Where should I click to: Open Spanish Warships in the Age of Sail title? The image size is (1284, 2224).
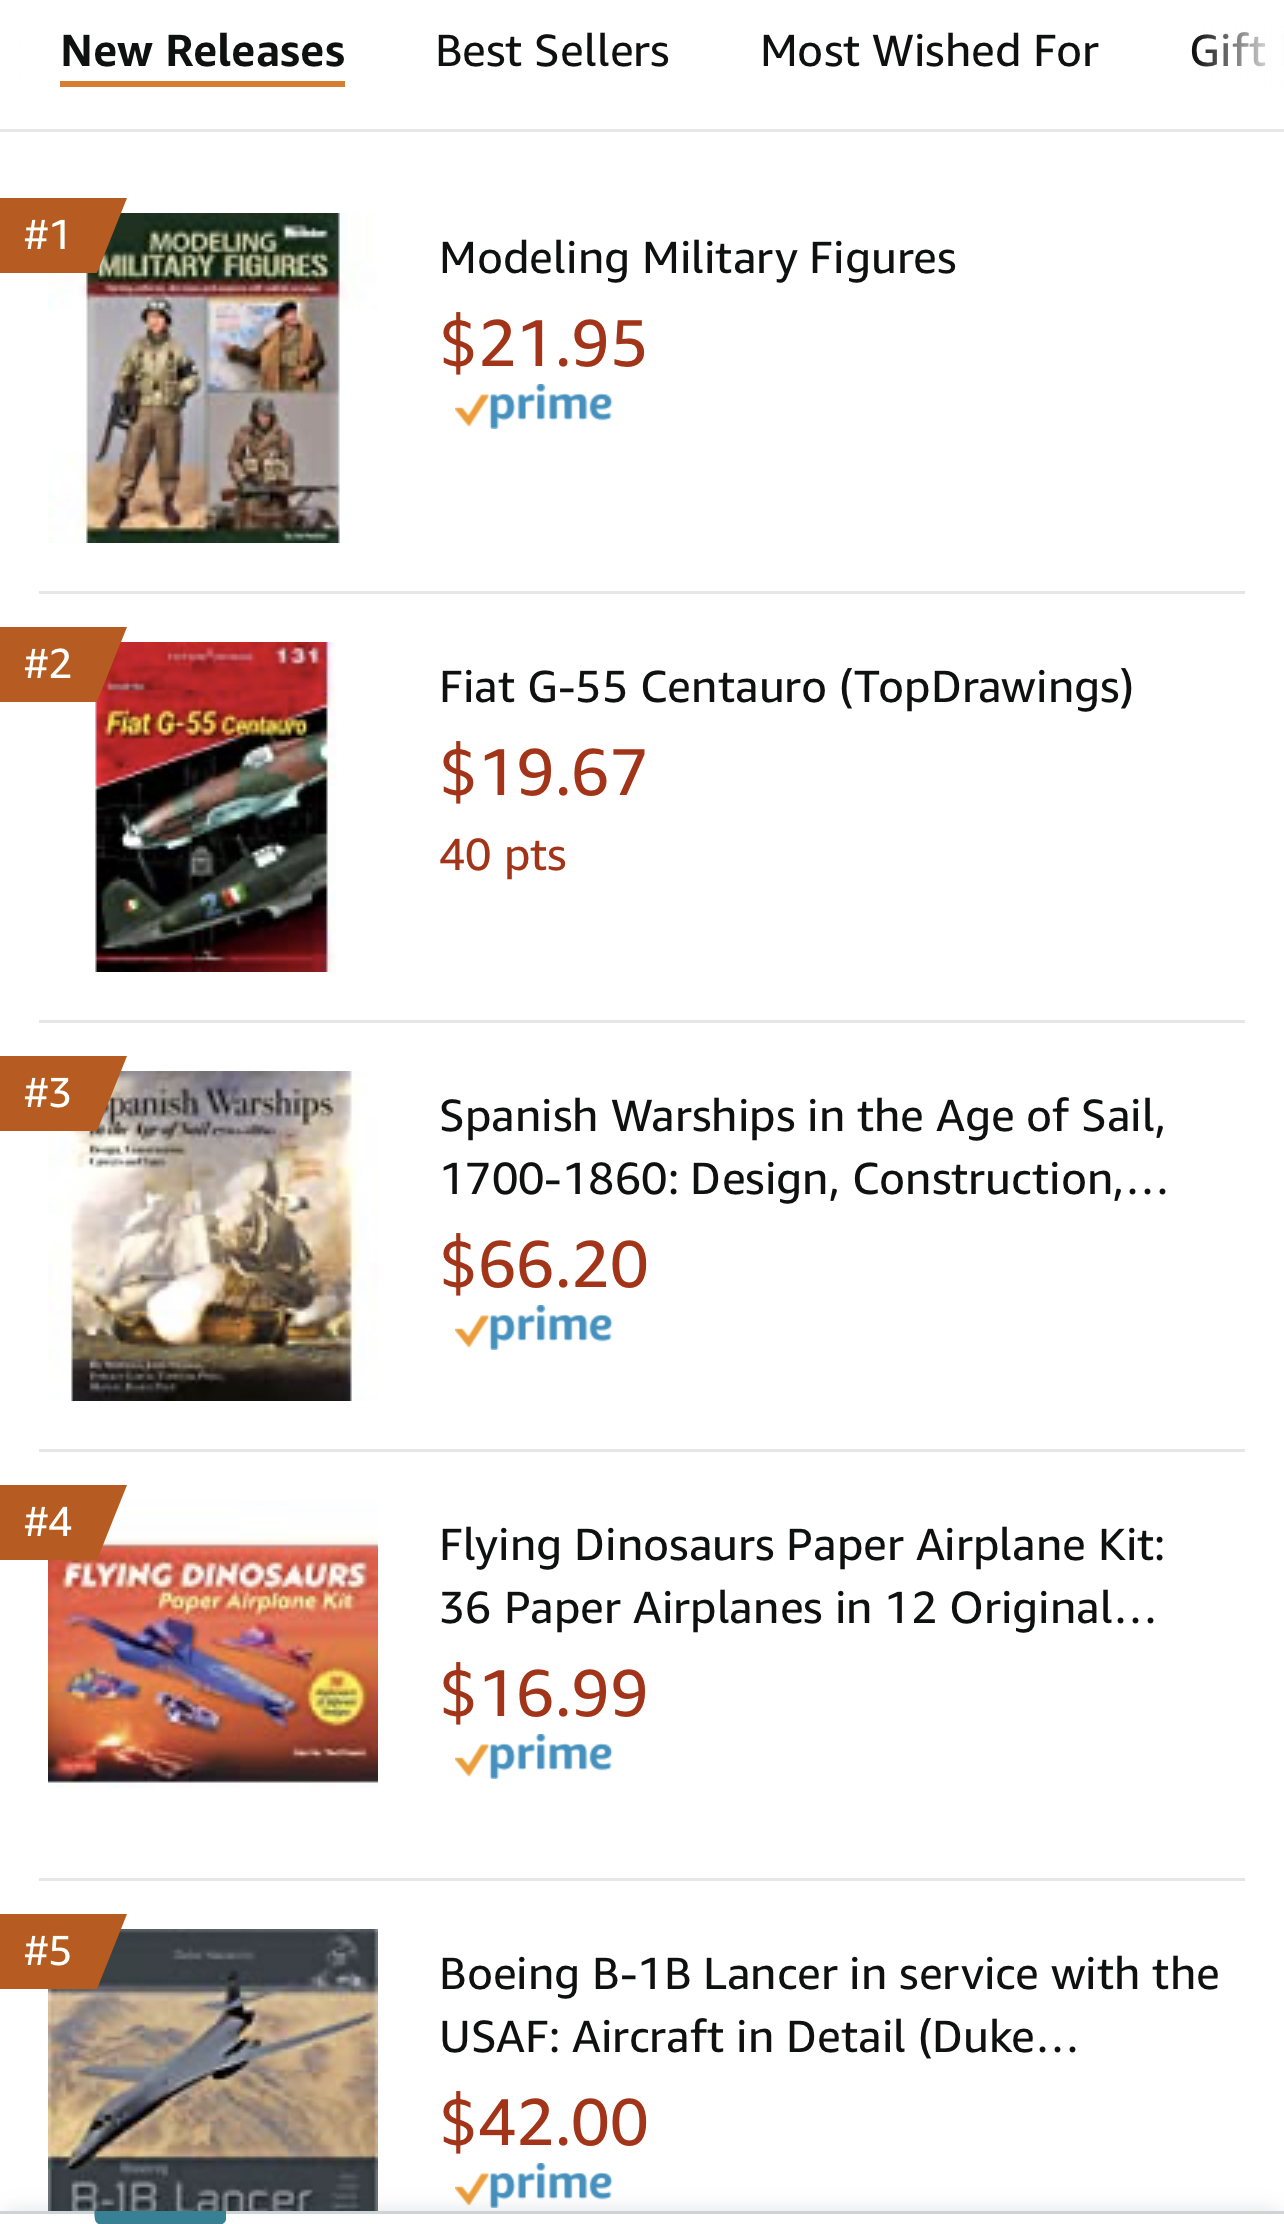click(x=803, y=1147)
